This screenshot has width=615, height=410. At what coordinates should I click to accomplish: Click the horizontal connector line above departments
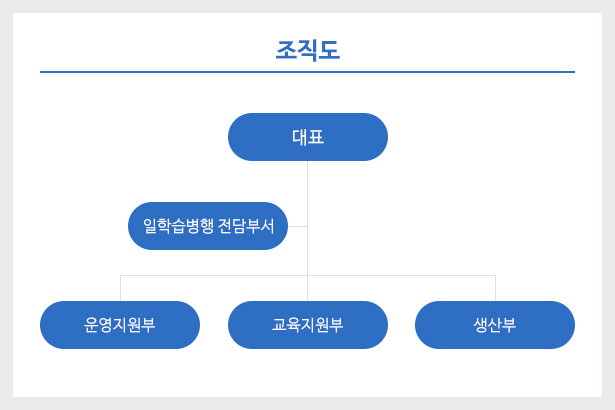(x=308, y=275)
